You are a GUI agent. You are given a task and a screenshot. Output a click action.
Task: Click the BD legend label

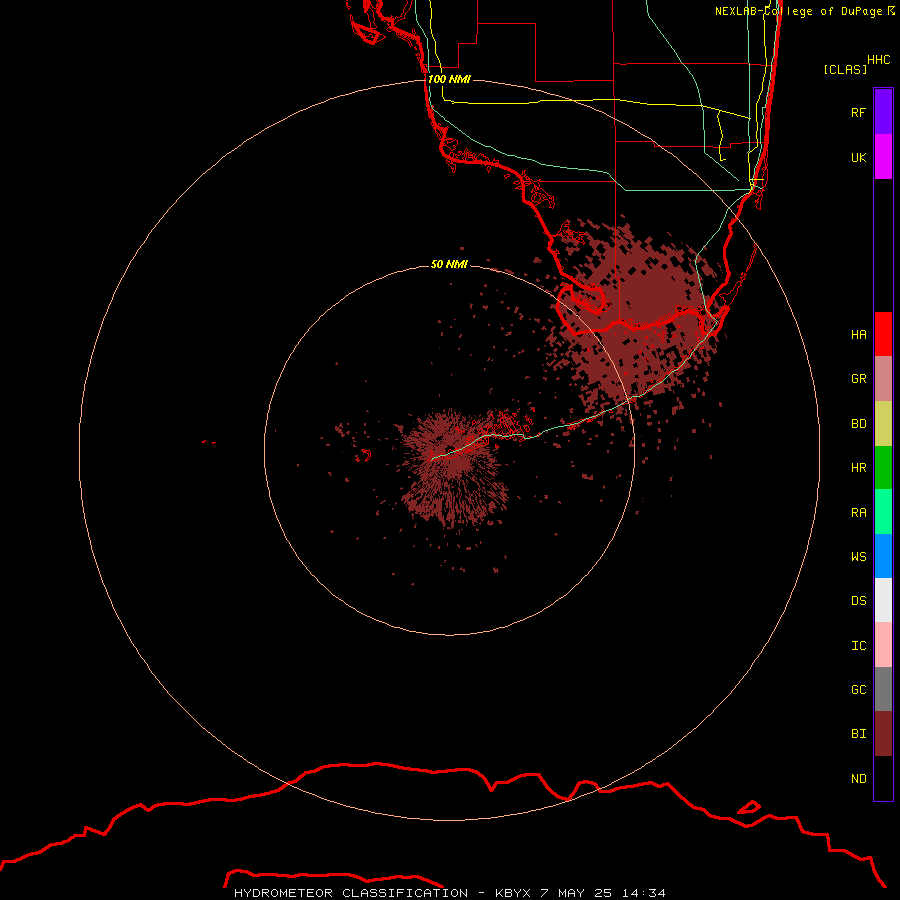point(858,424)
